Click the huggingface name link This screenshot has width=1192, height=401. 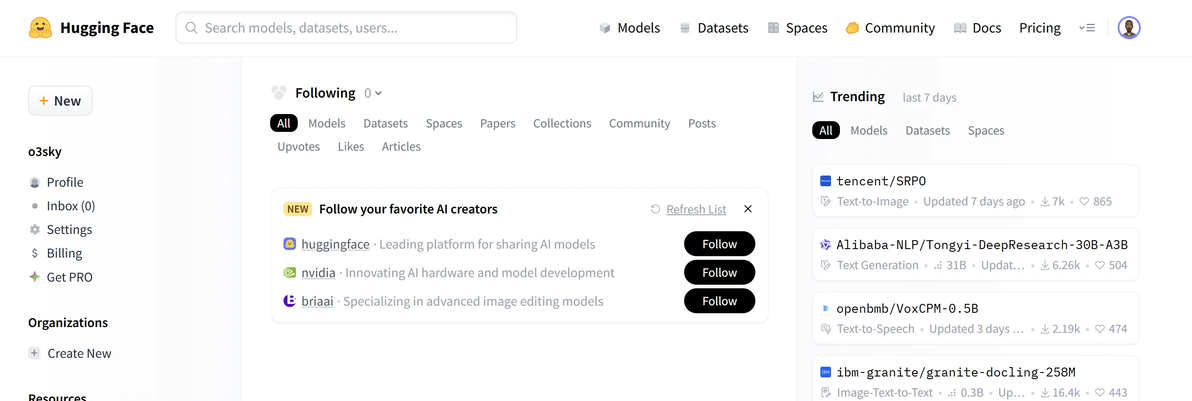point(335,244)
